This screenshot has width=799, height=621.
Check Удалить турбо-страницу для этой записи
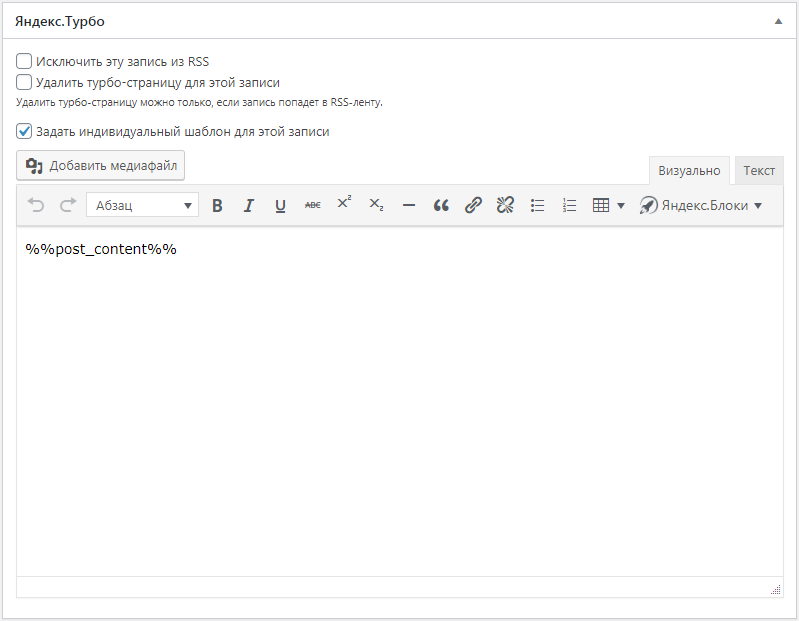tap(24, 82)
